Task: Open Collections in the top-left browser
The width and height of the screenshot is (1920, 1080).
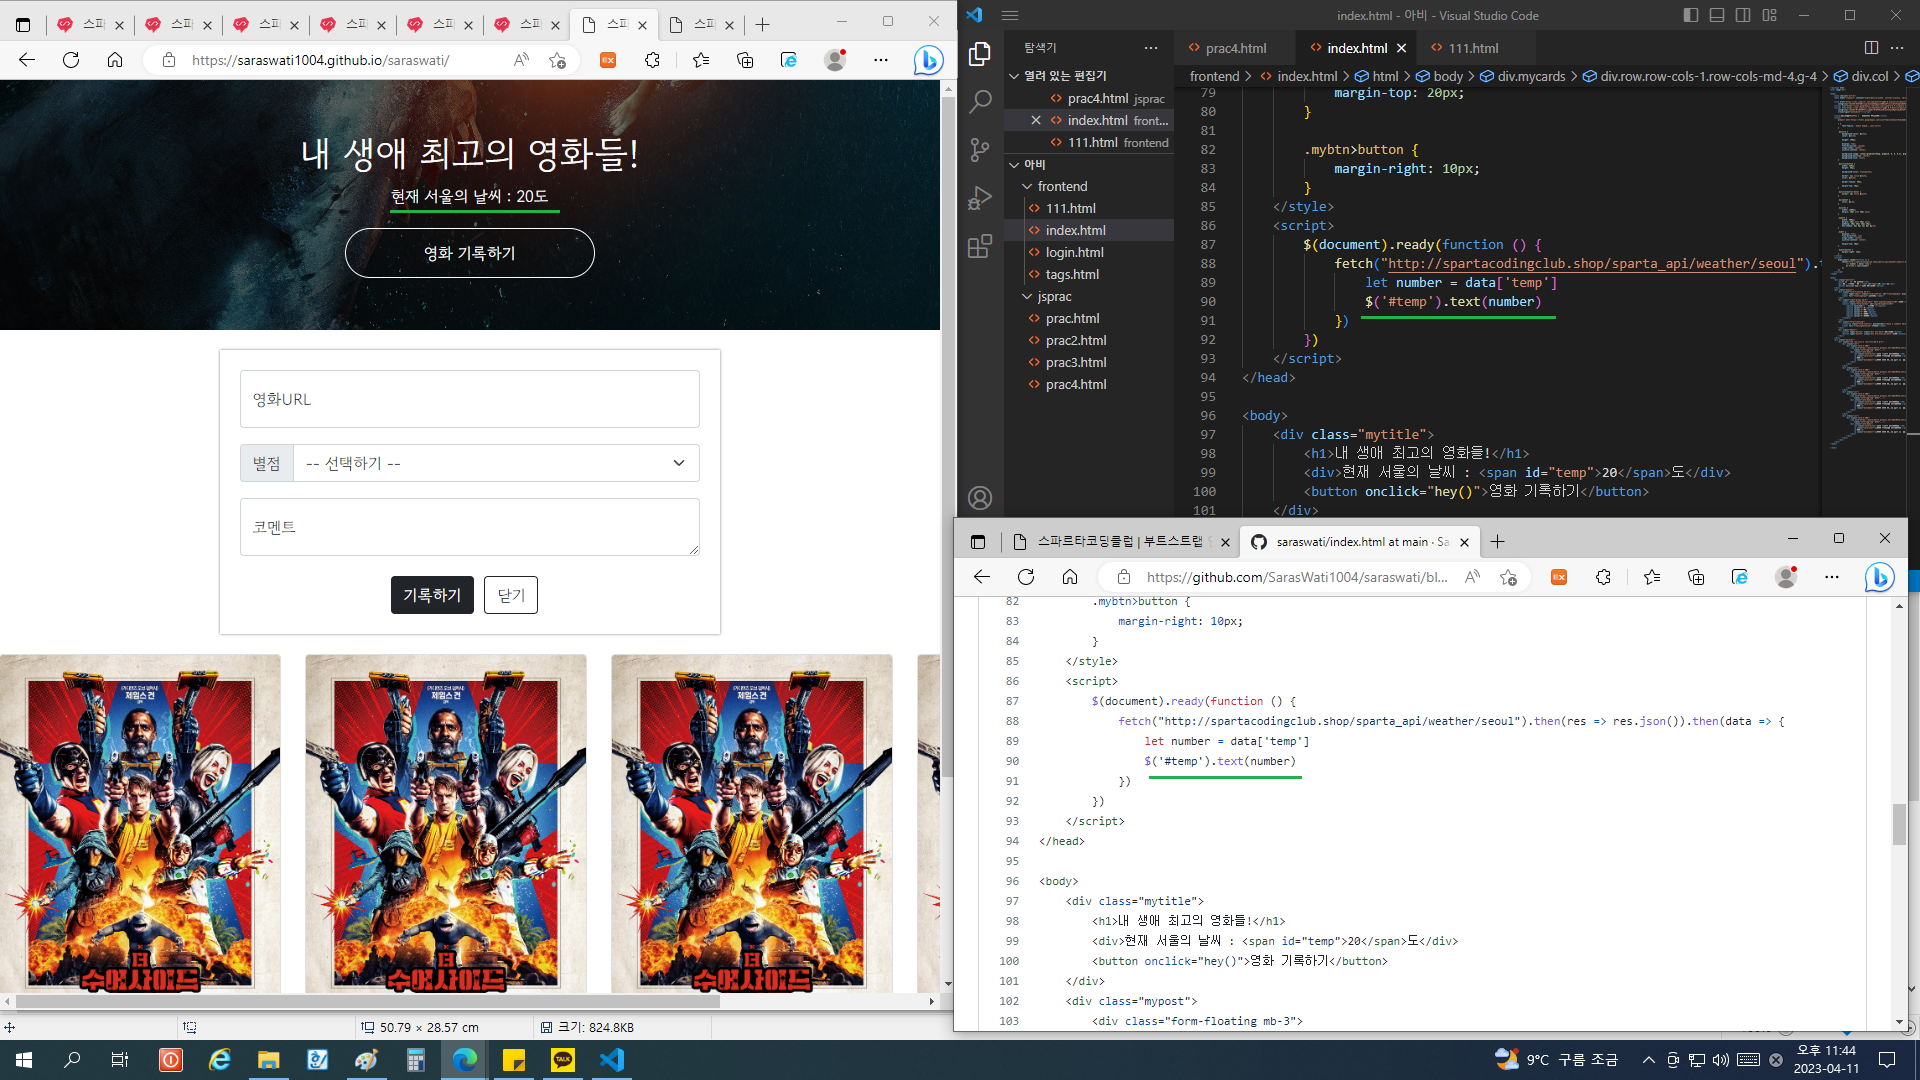Action: click(745, 60)
